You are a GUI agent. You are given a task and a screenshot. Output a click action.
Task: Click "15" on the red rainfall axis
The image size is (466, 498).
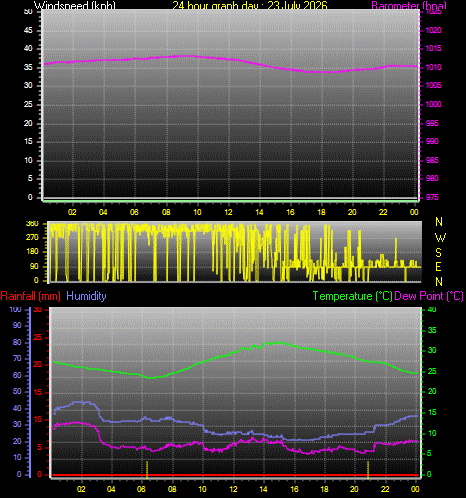click(38, 392)
